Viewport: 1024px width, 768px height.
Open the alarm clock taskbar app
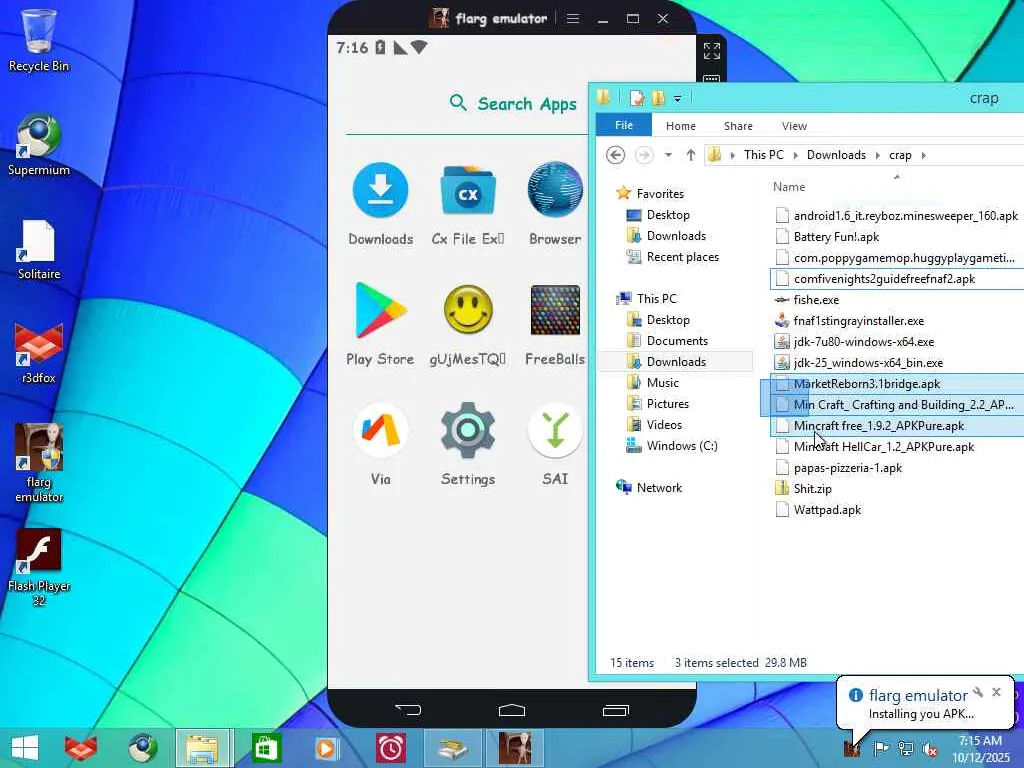click(391, 748)
